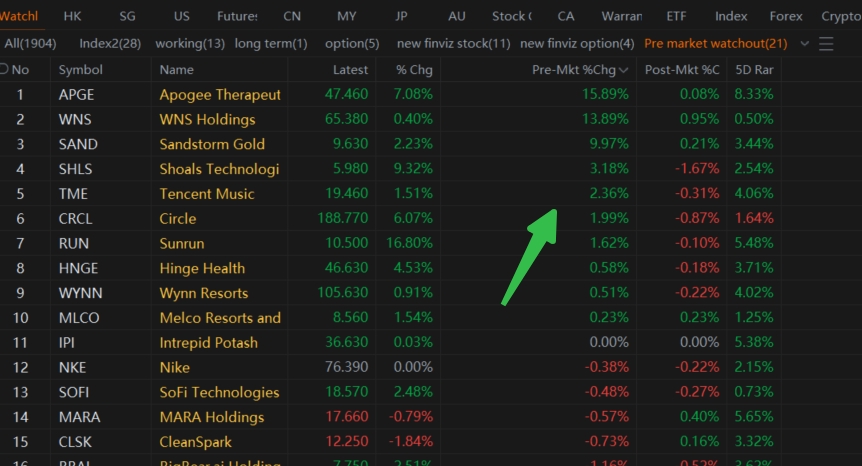Select the new finviz stock(11) group
Viewport: 862px width, 466px height.
click(x=454, y=43)
